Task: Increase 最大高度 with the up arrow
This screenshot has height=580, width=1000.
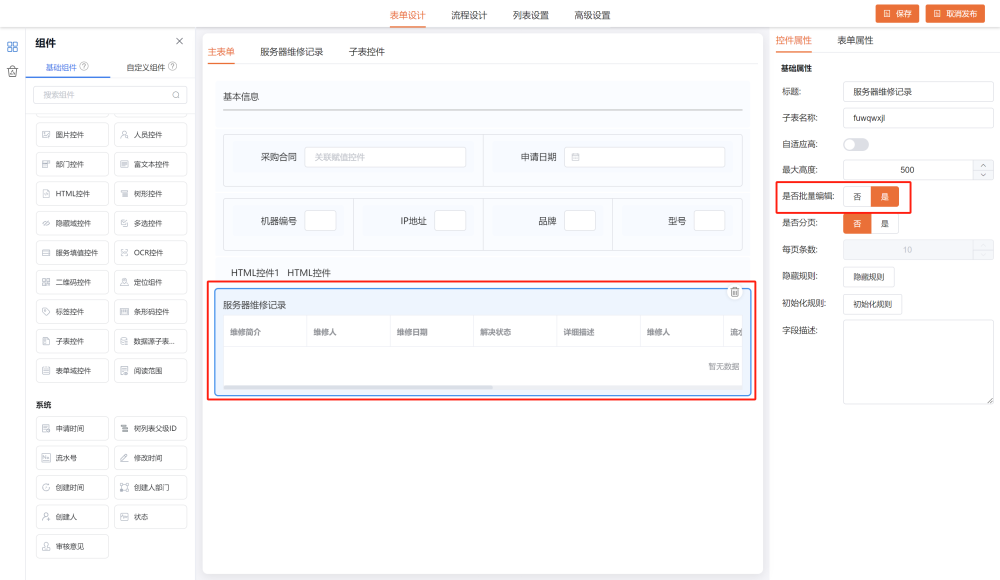Action: coord(983,165)
